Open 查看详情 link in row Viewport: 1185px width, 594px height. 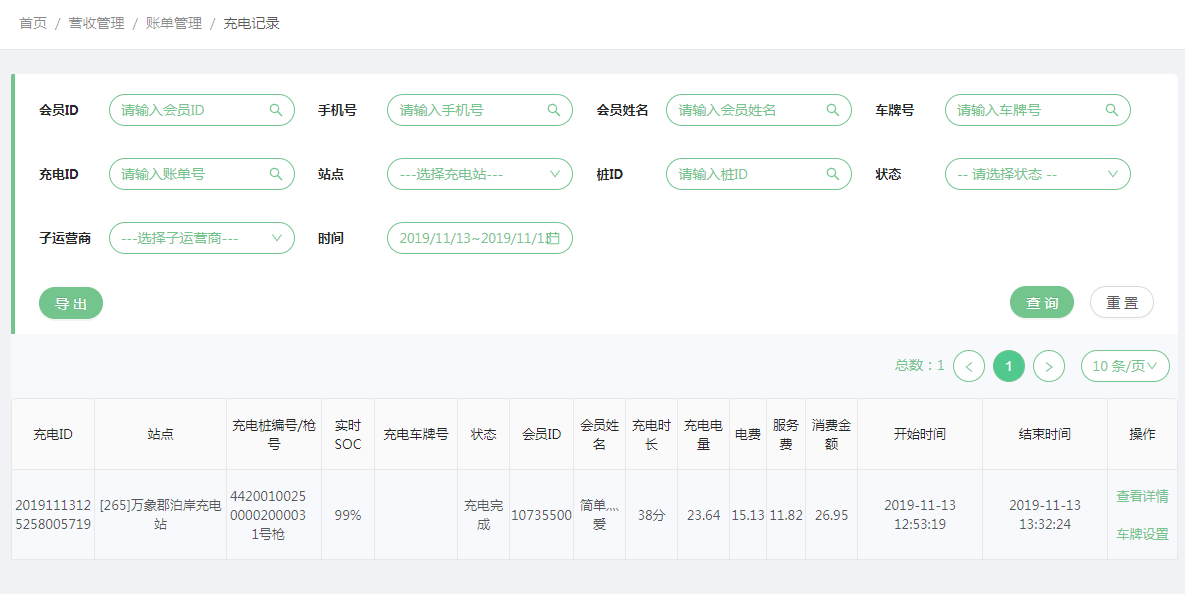coord(1142,497)
